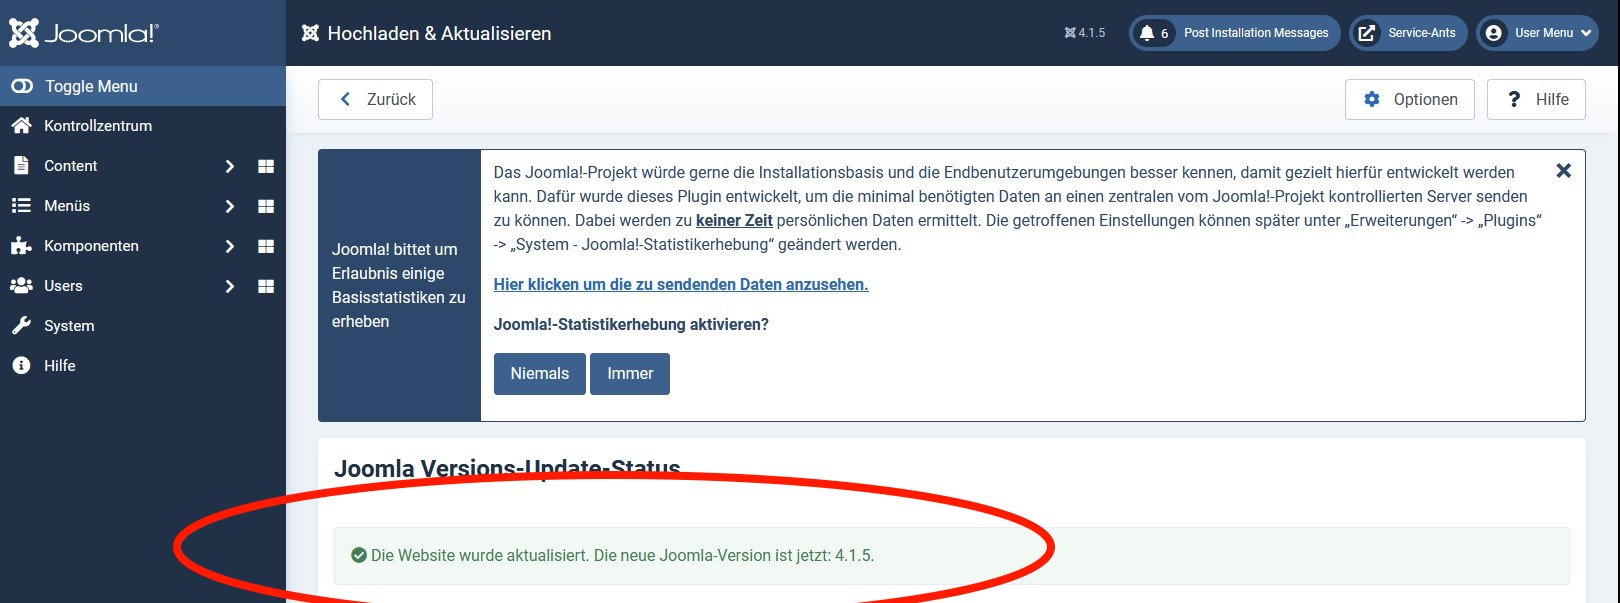Image resolution: width=1620 pixels, height=603 pixels.
Task: Click the 'keiner Zeit' underlined text
Action: (x=734, y=220)
